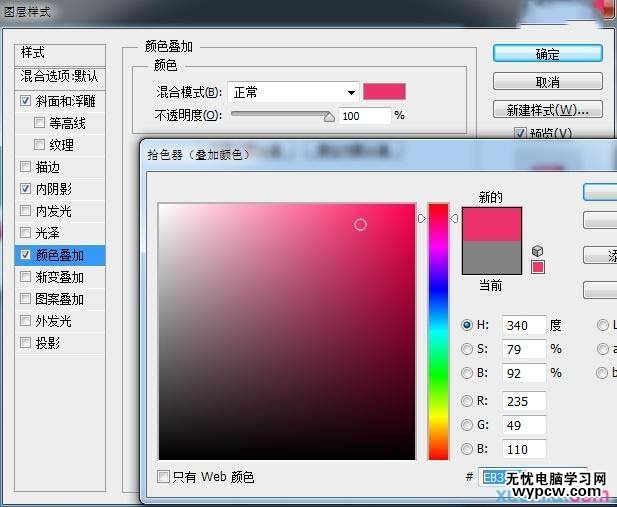Viewport: 617px width, 507px height.
Task: Select H hue radio button
Action: 467,325
